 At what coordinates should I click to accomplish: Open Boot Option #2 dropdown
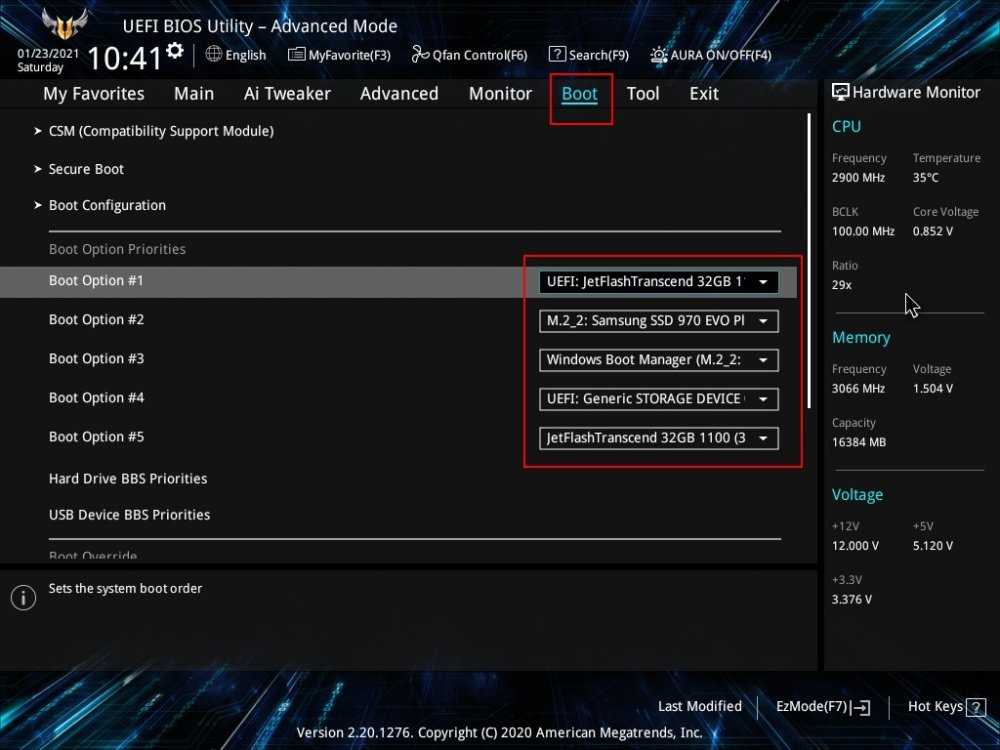658,321
